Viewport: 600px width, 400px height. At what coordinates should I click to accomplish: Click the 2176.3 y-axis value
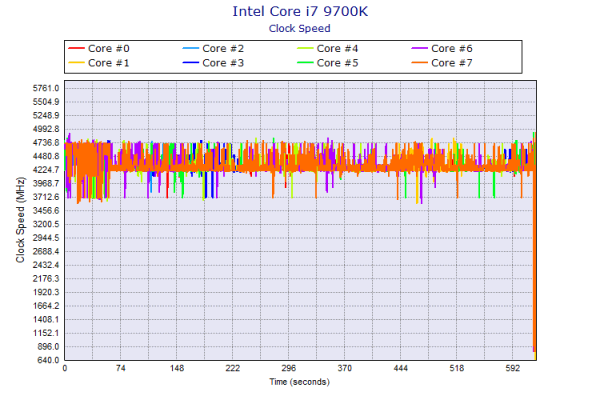[x=46, y=279]
